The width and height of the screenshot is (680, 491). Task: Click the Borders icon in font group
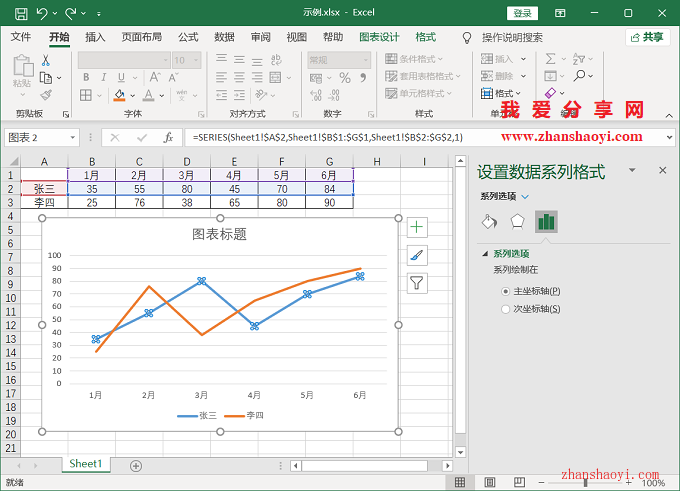[86, 95]
